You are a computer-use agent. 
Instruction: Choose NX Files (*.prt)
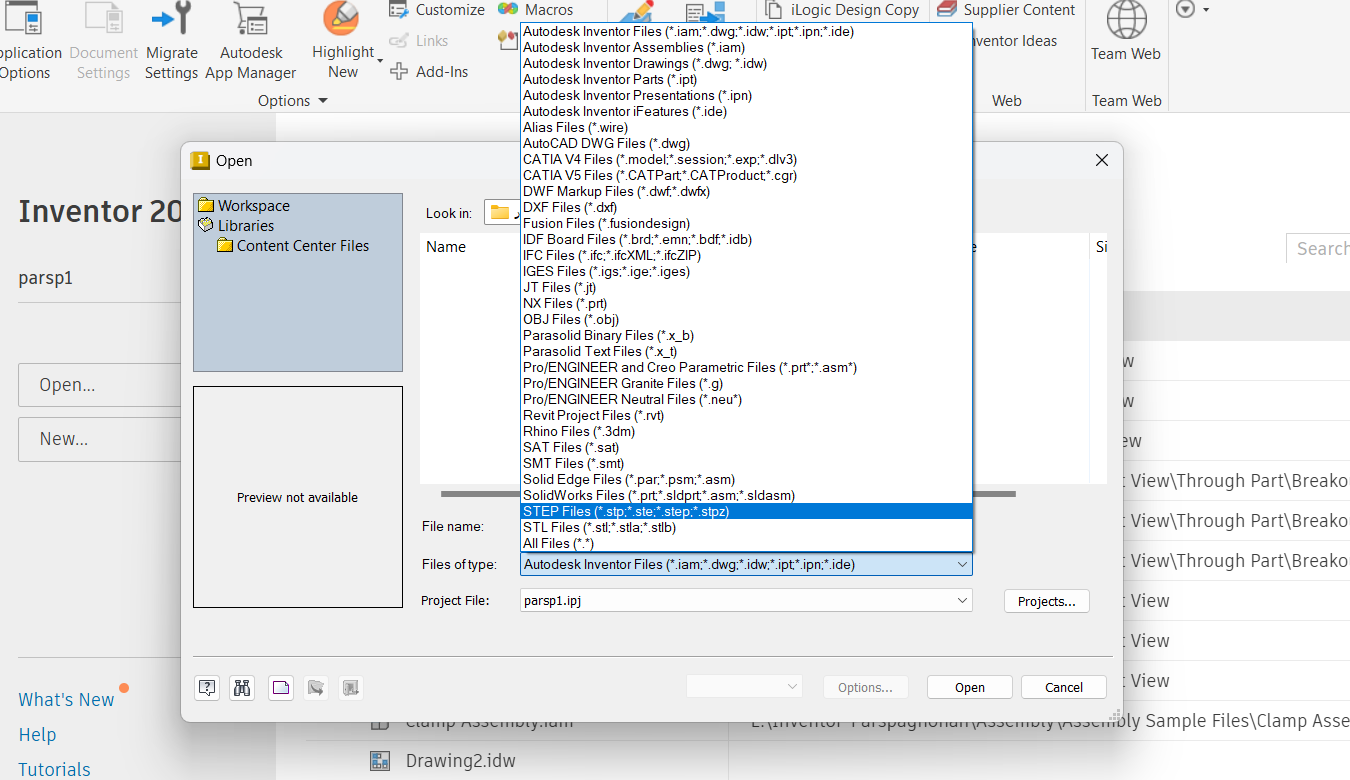pyautogui.click(x=746, y=303)
